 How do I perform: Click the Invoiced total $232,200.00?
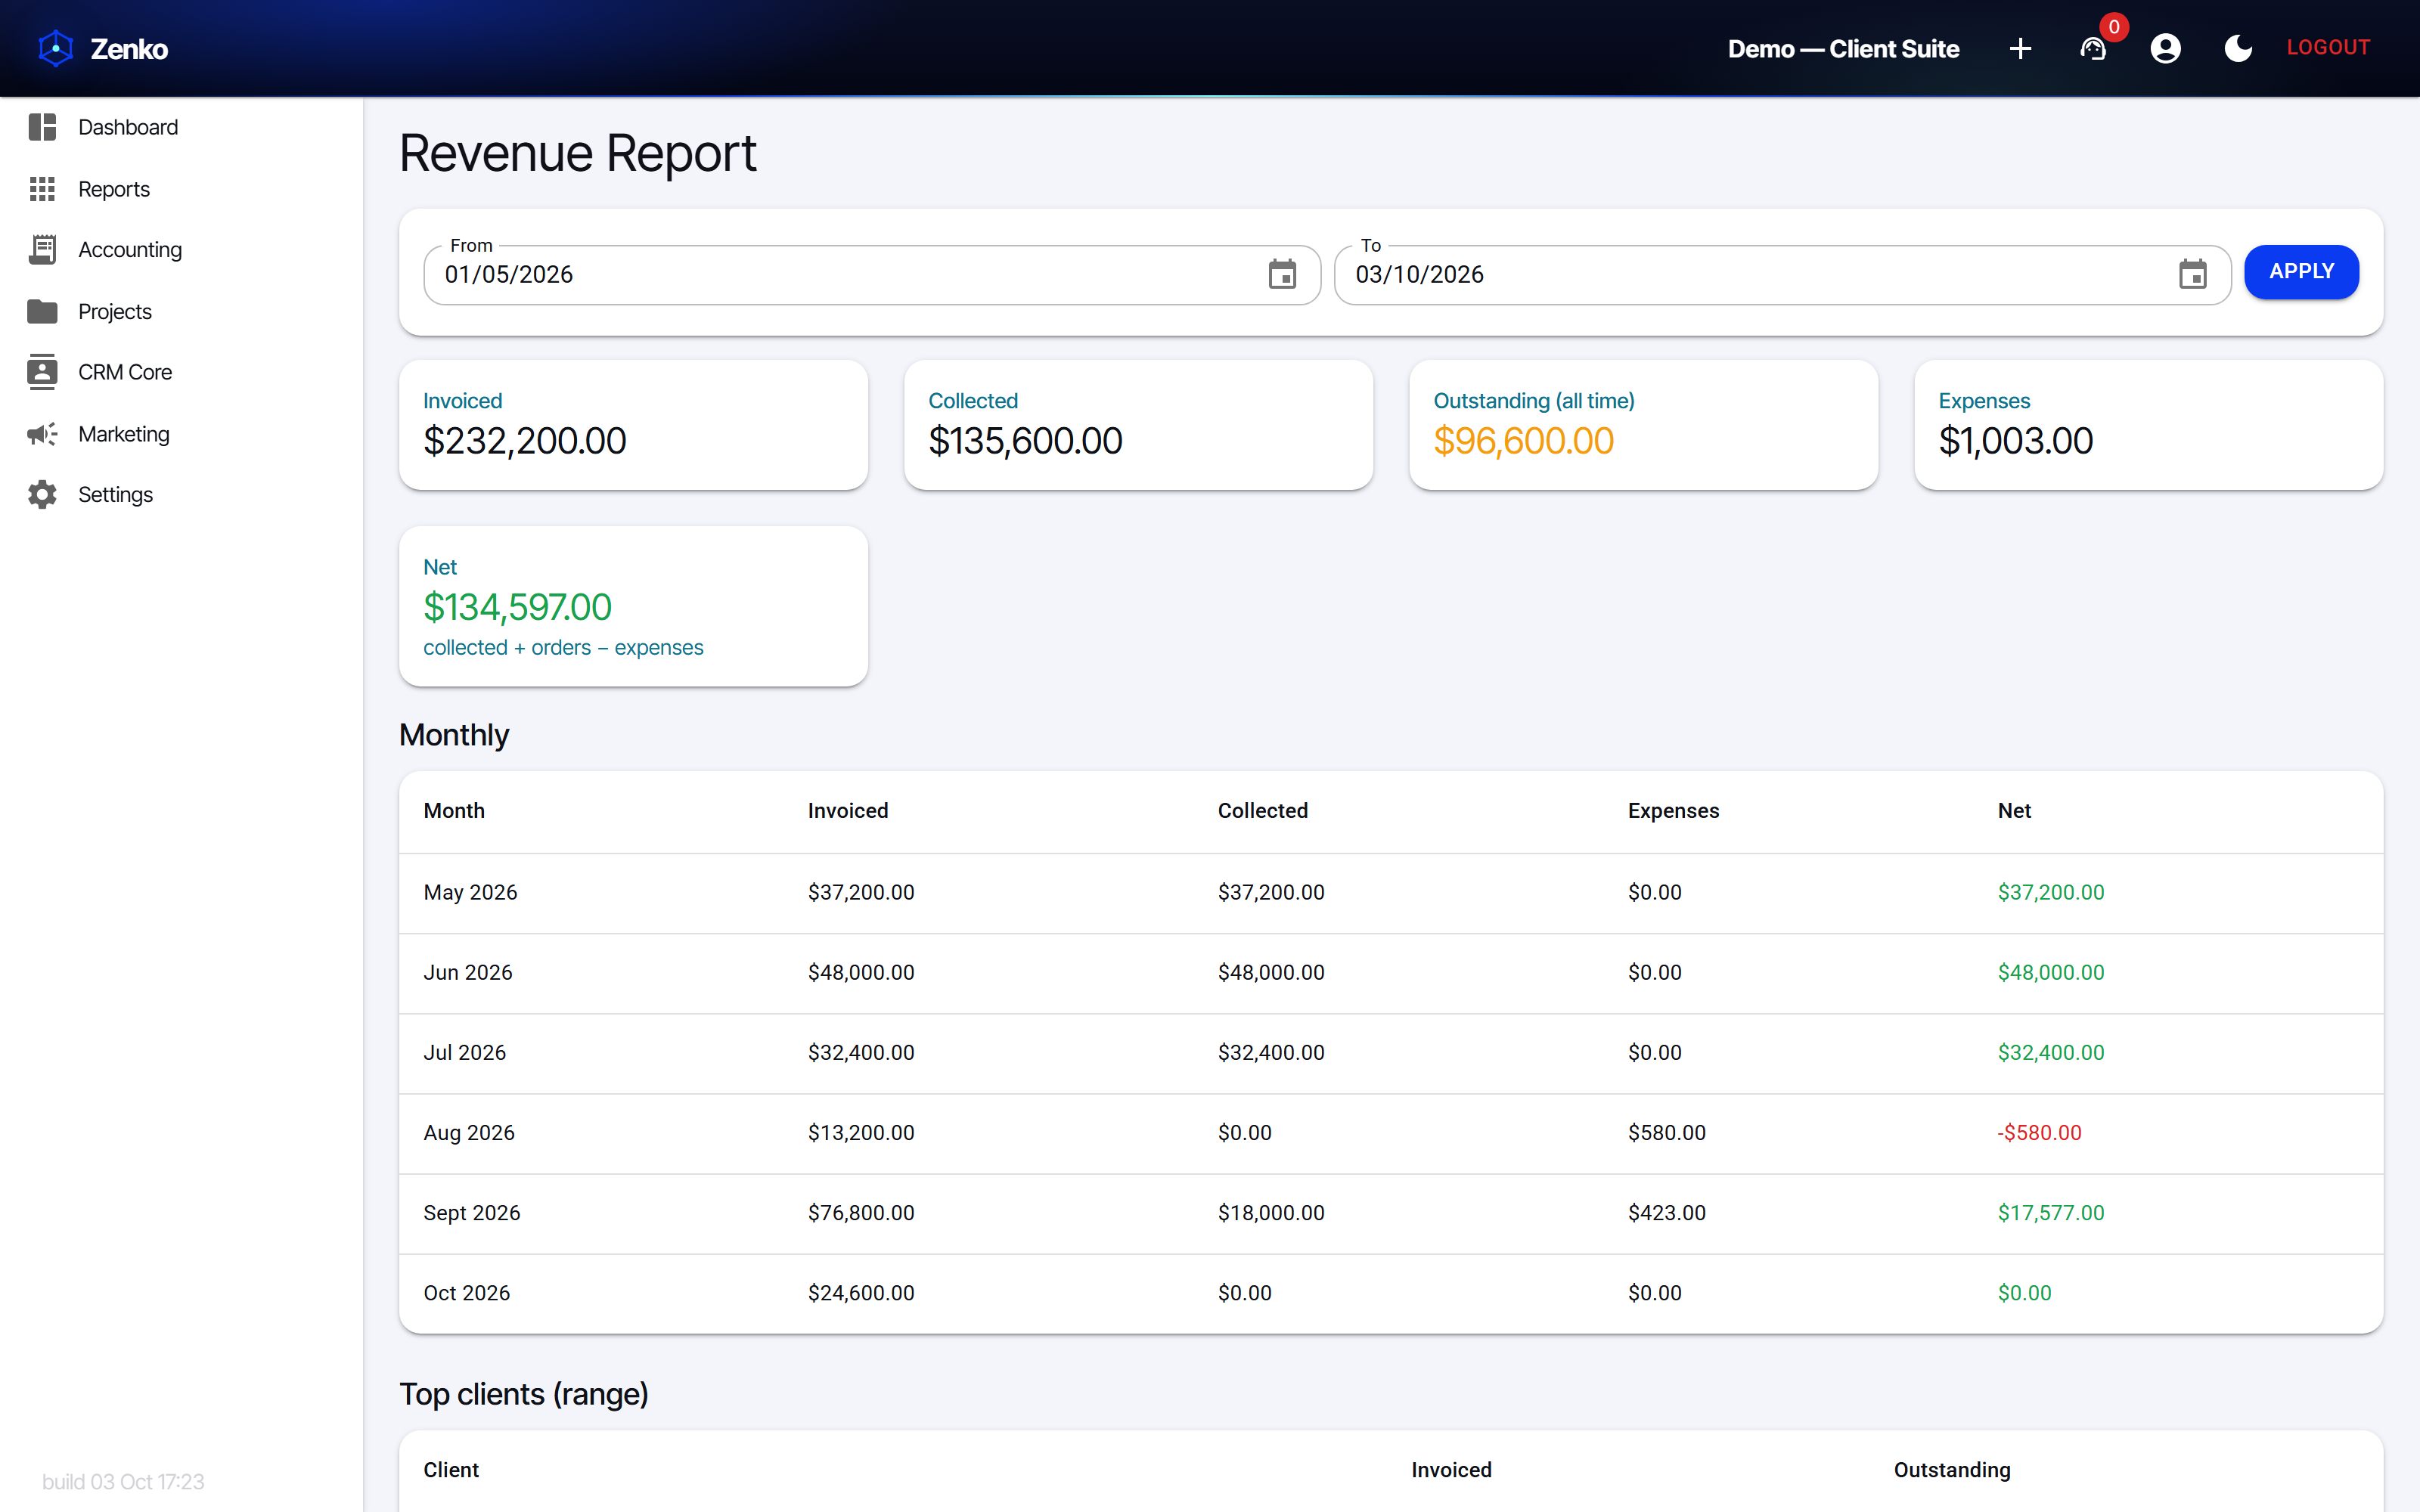coord(525,441)
